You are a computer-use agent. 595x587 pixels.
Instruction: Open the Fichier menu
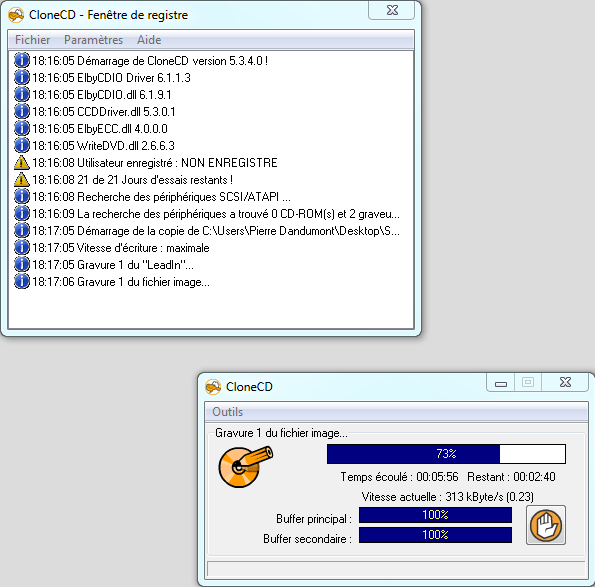(x=33, y=40)
